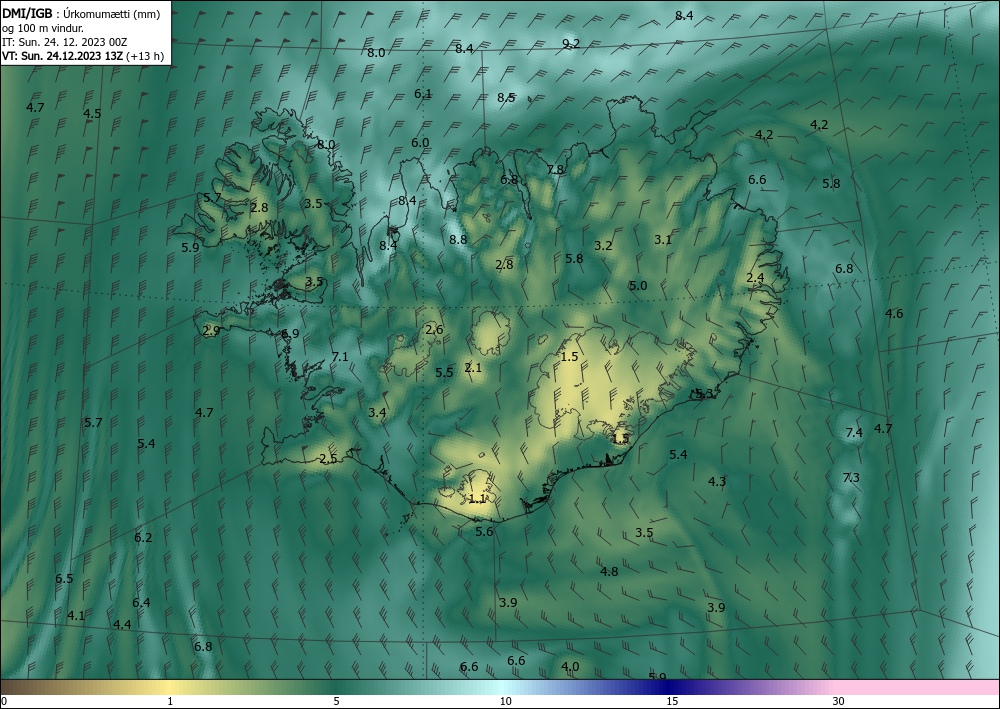Click the 2.4 value in east Iceland
This screenshot has height=709, width=1000.
(755, 277)
